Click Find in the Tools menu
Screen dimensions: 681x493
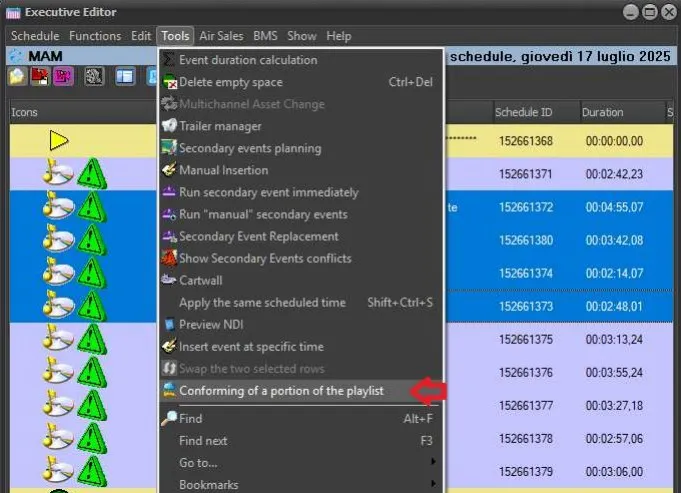coord(190,418)
